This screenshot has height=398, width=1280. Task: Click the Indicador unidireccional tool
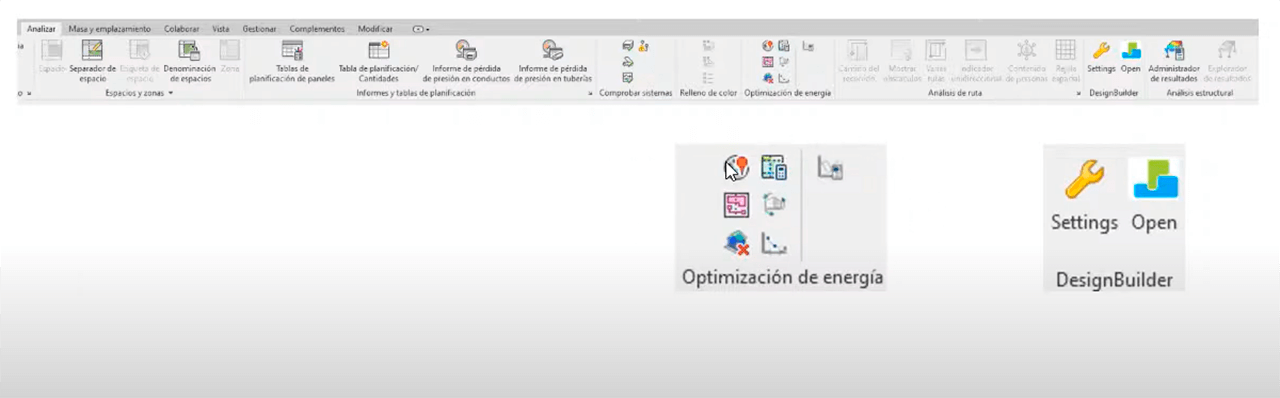coord(976,60)
